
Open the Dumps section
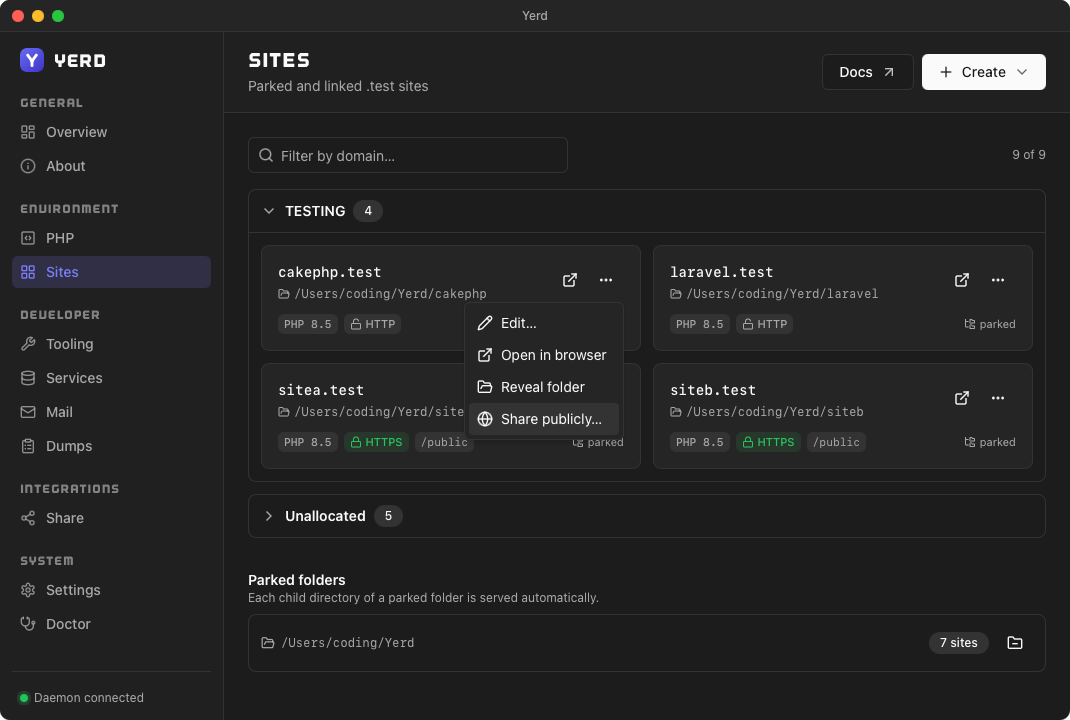click(111, 446)
